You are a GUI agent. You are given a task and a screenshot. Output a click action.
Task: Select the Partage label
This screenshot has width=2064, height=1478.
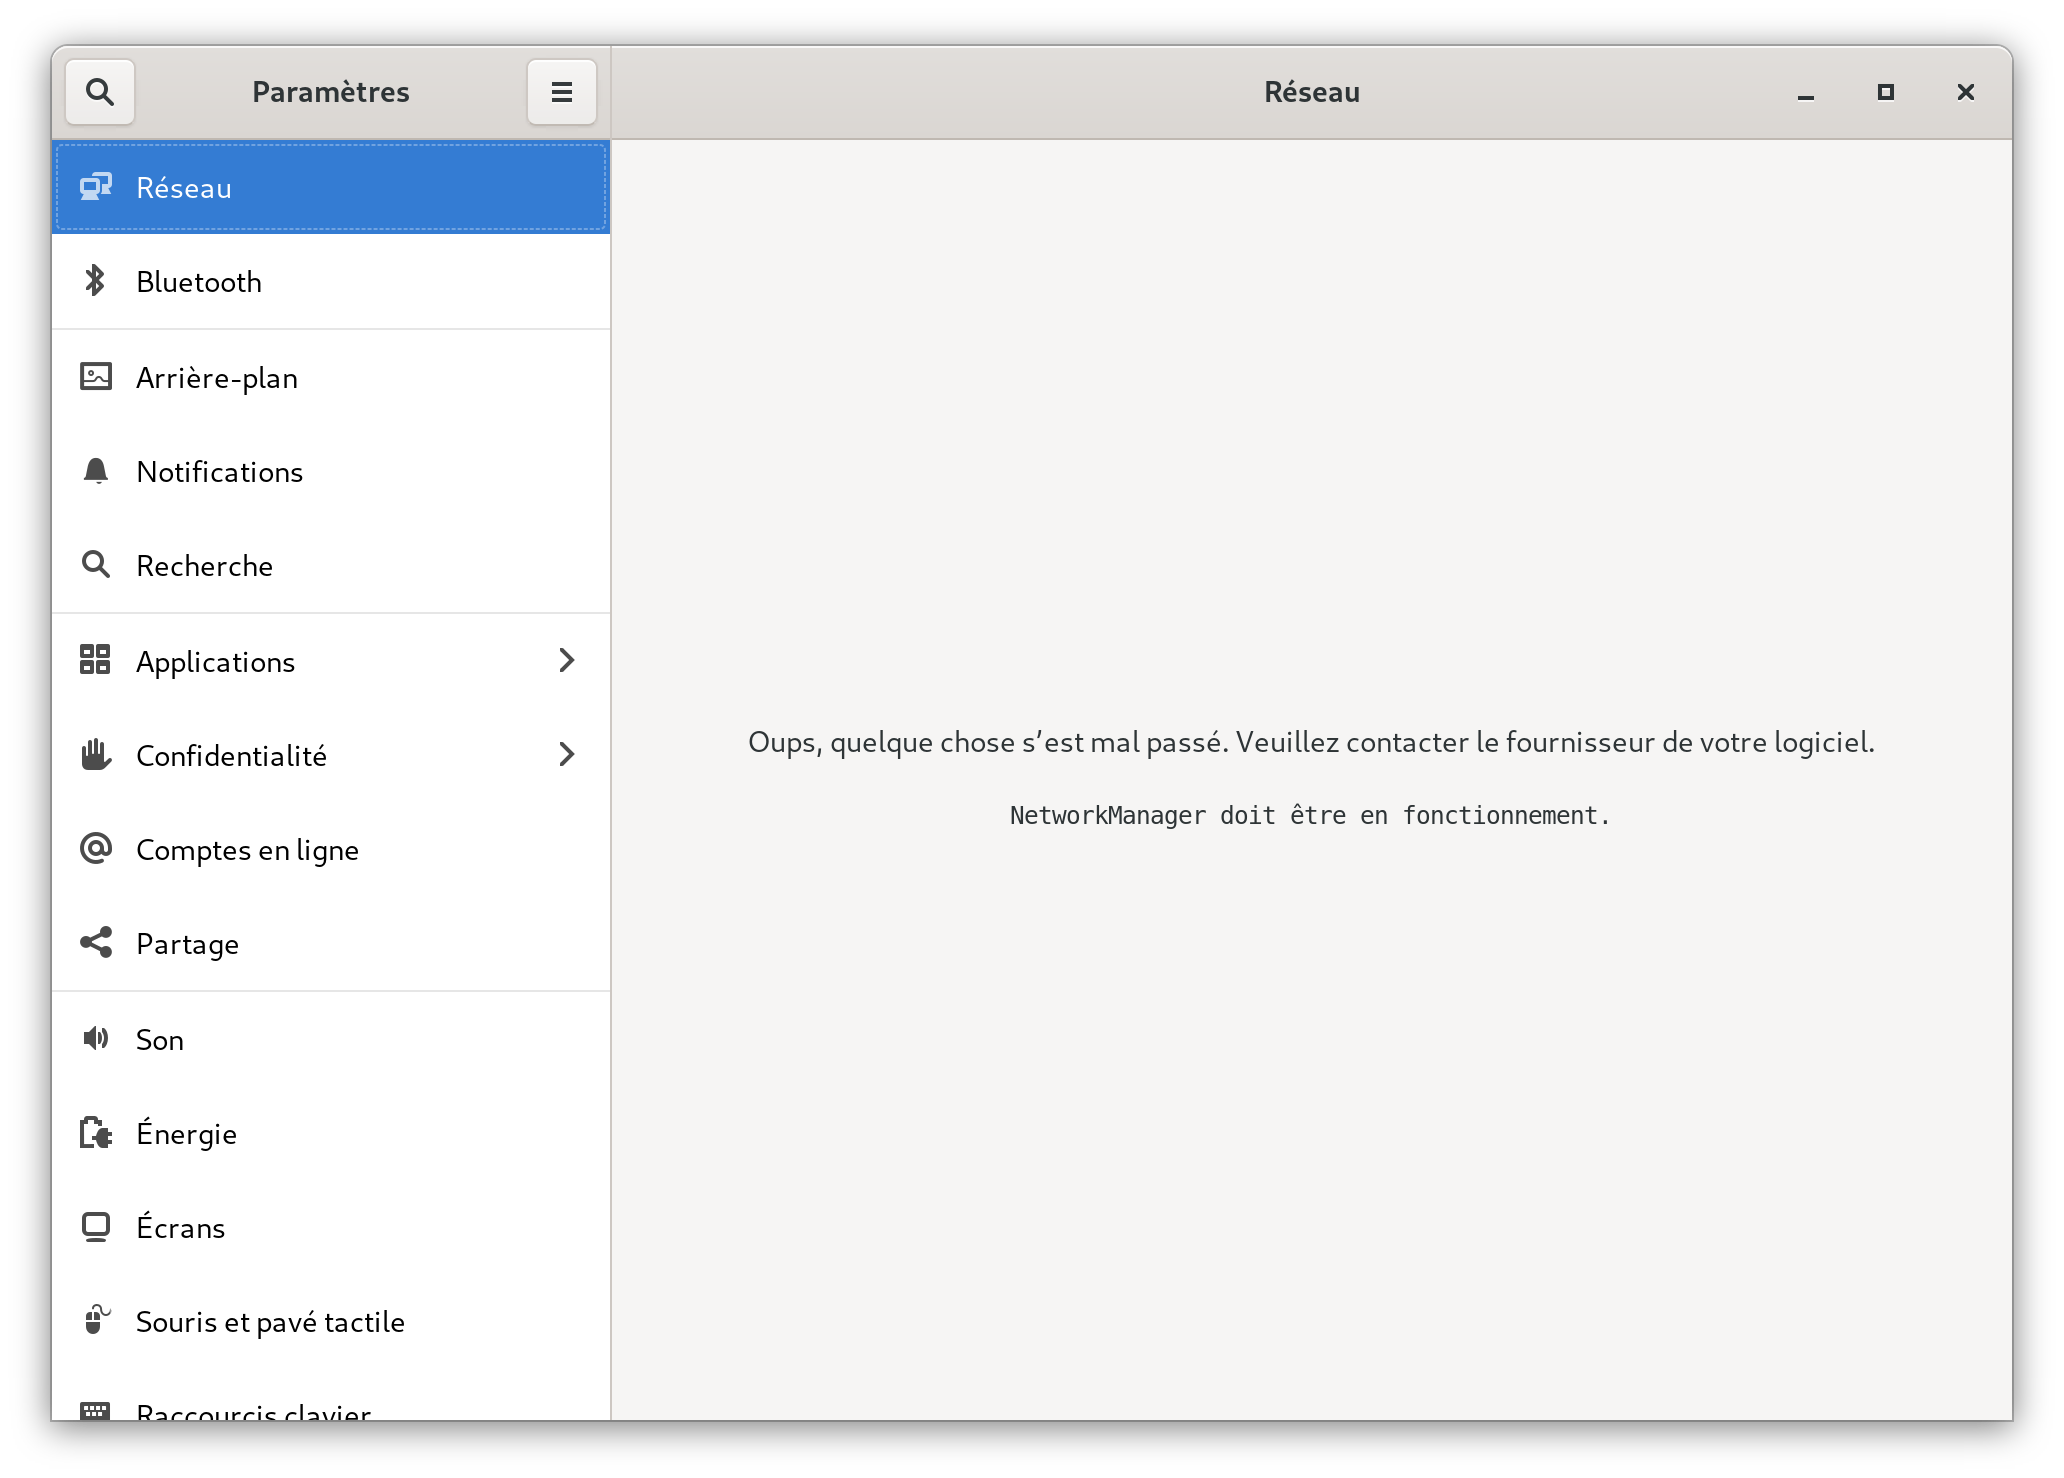(188, 944)
